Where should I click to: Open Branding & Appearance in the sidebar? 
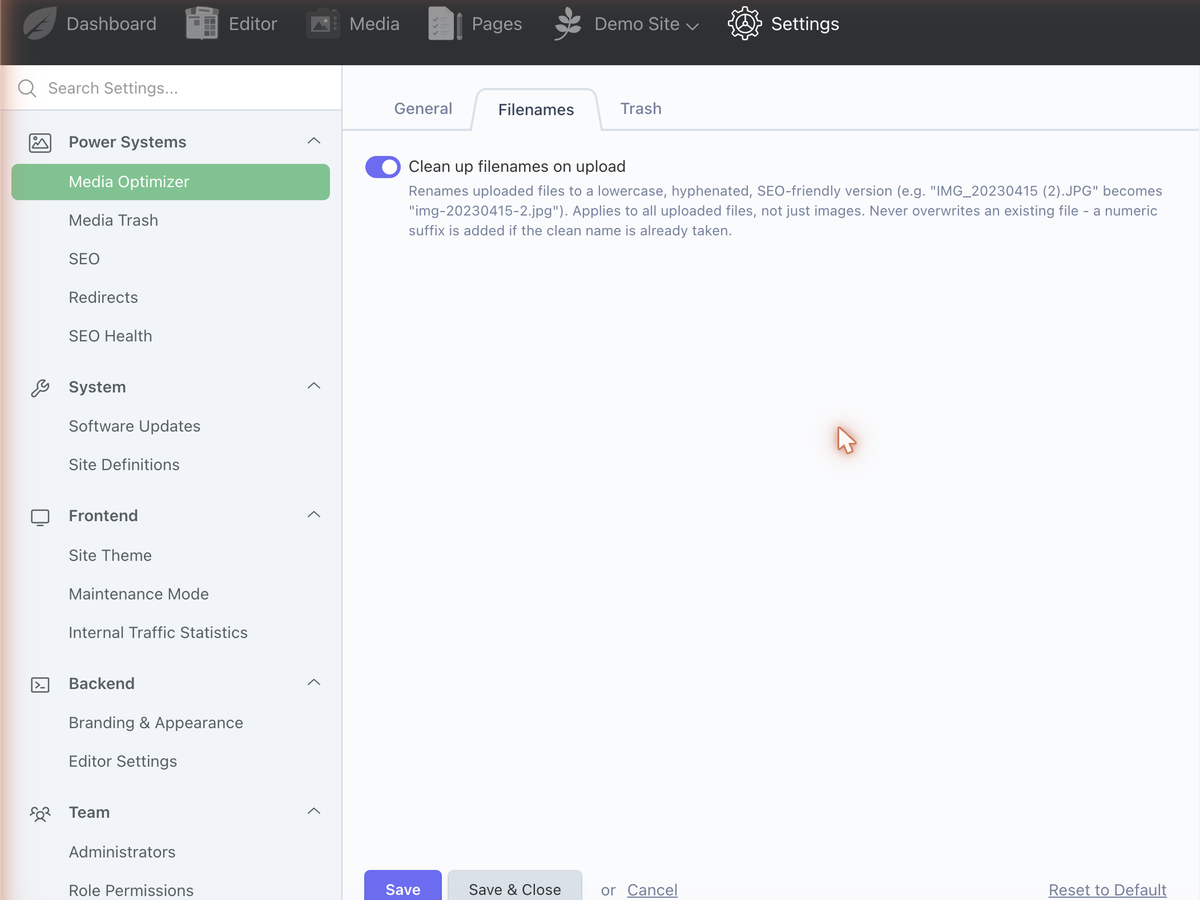click(x=155, y=723)
